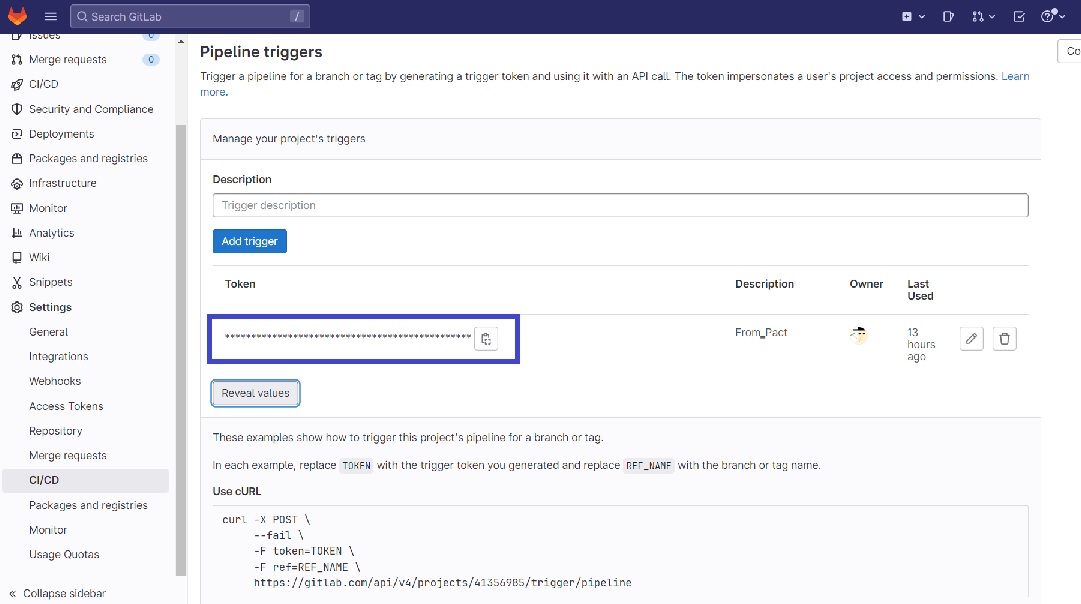Open the hamburger main menu
Viewport: 1081px width, 604px height.
tap(50, 16)
